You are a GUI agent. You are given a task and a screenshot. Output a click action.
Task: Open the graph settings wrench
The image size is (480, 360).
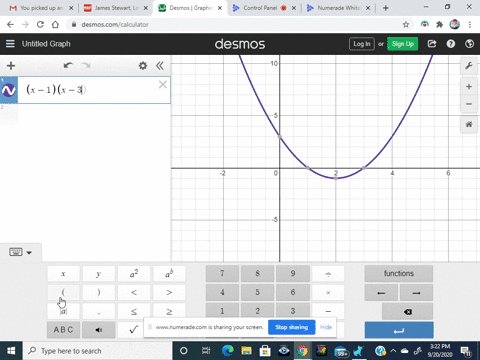point(469,66)
